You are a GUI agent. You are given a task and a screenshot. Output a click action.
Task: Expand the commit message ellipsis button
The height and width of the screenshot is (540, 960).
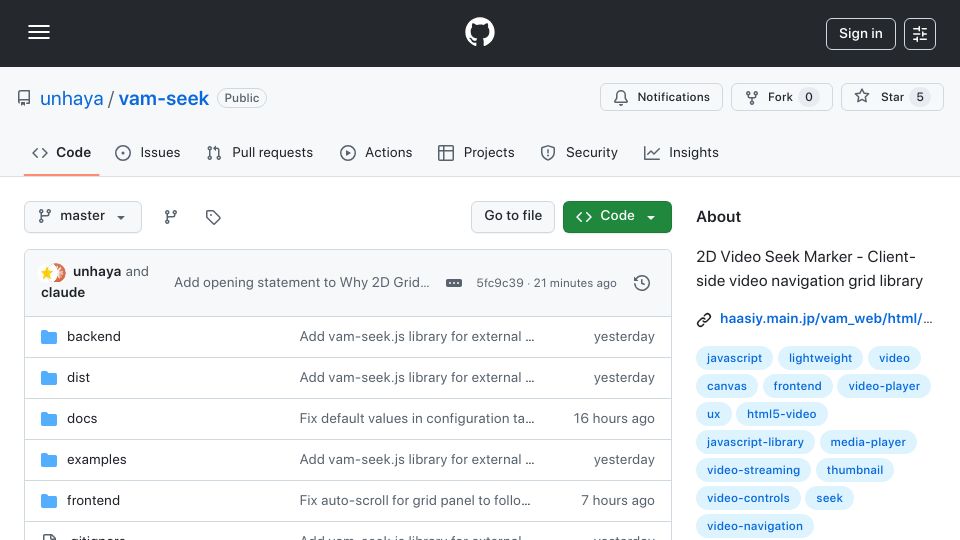454,283
